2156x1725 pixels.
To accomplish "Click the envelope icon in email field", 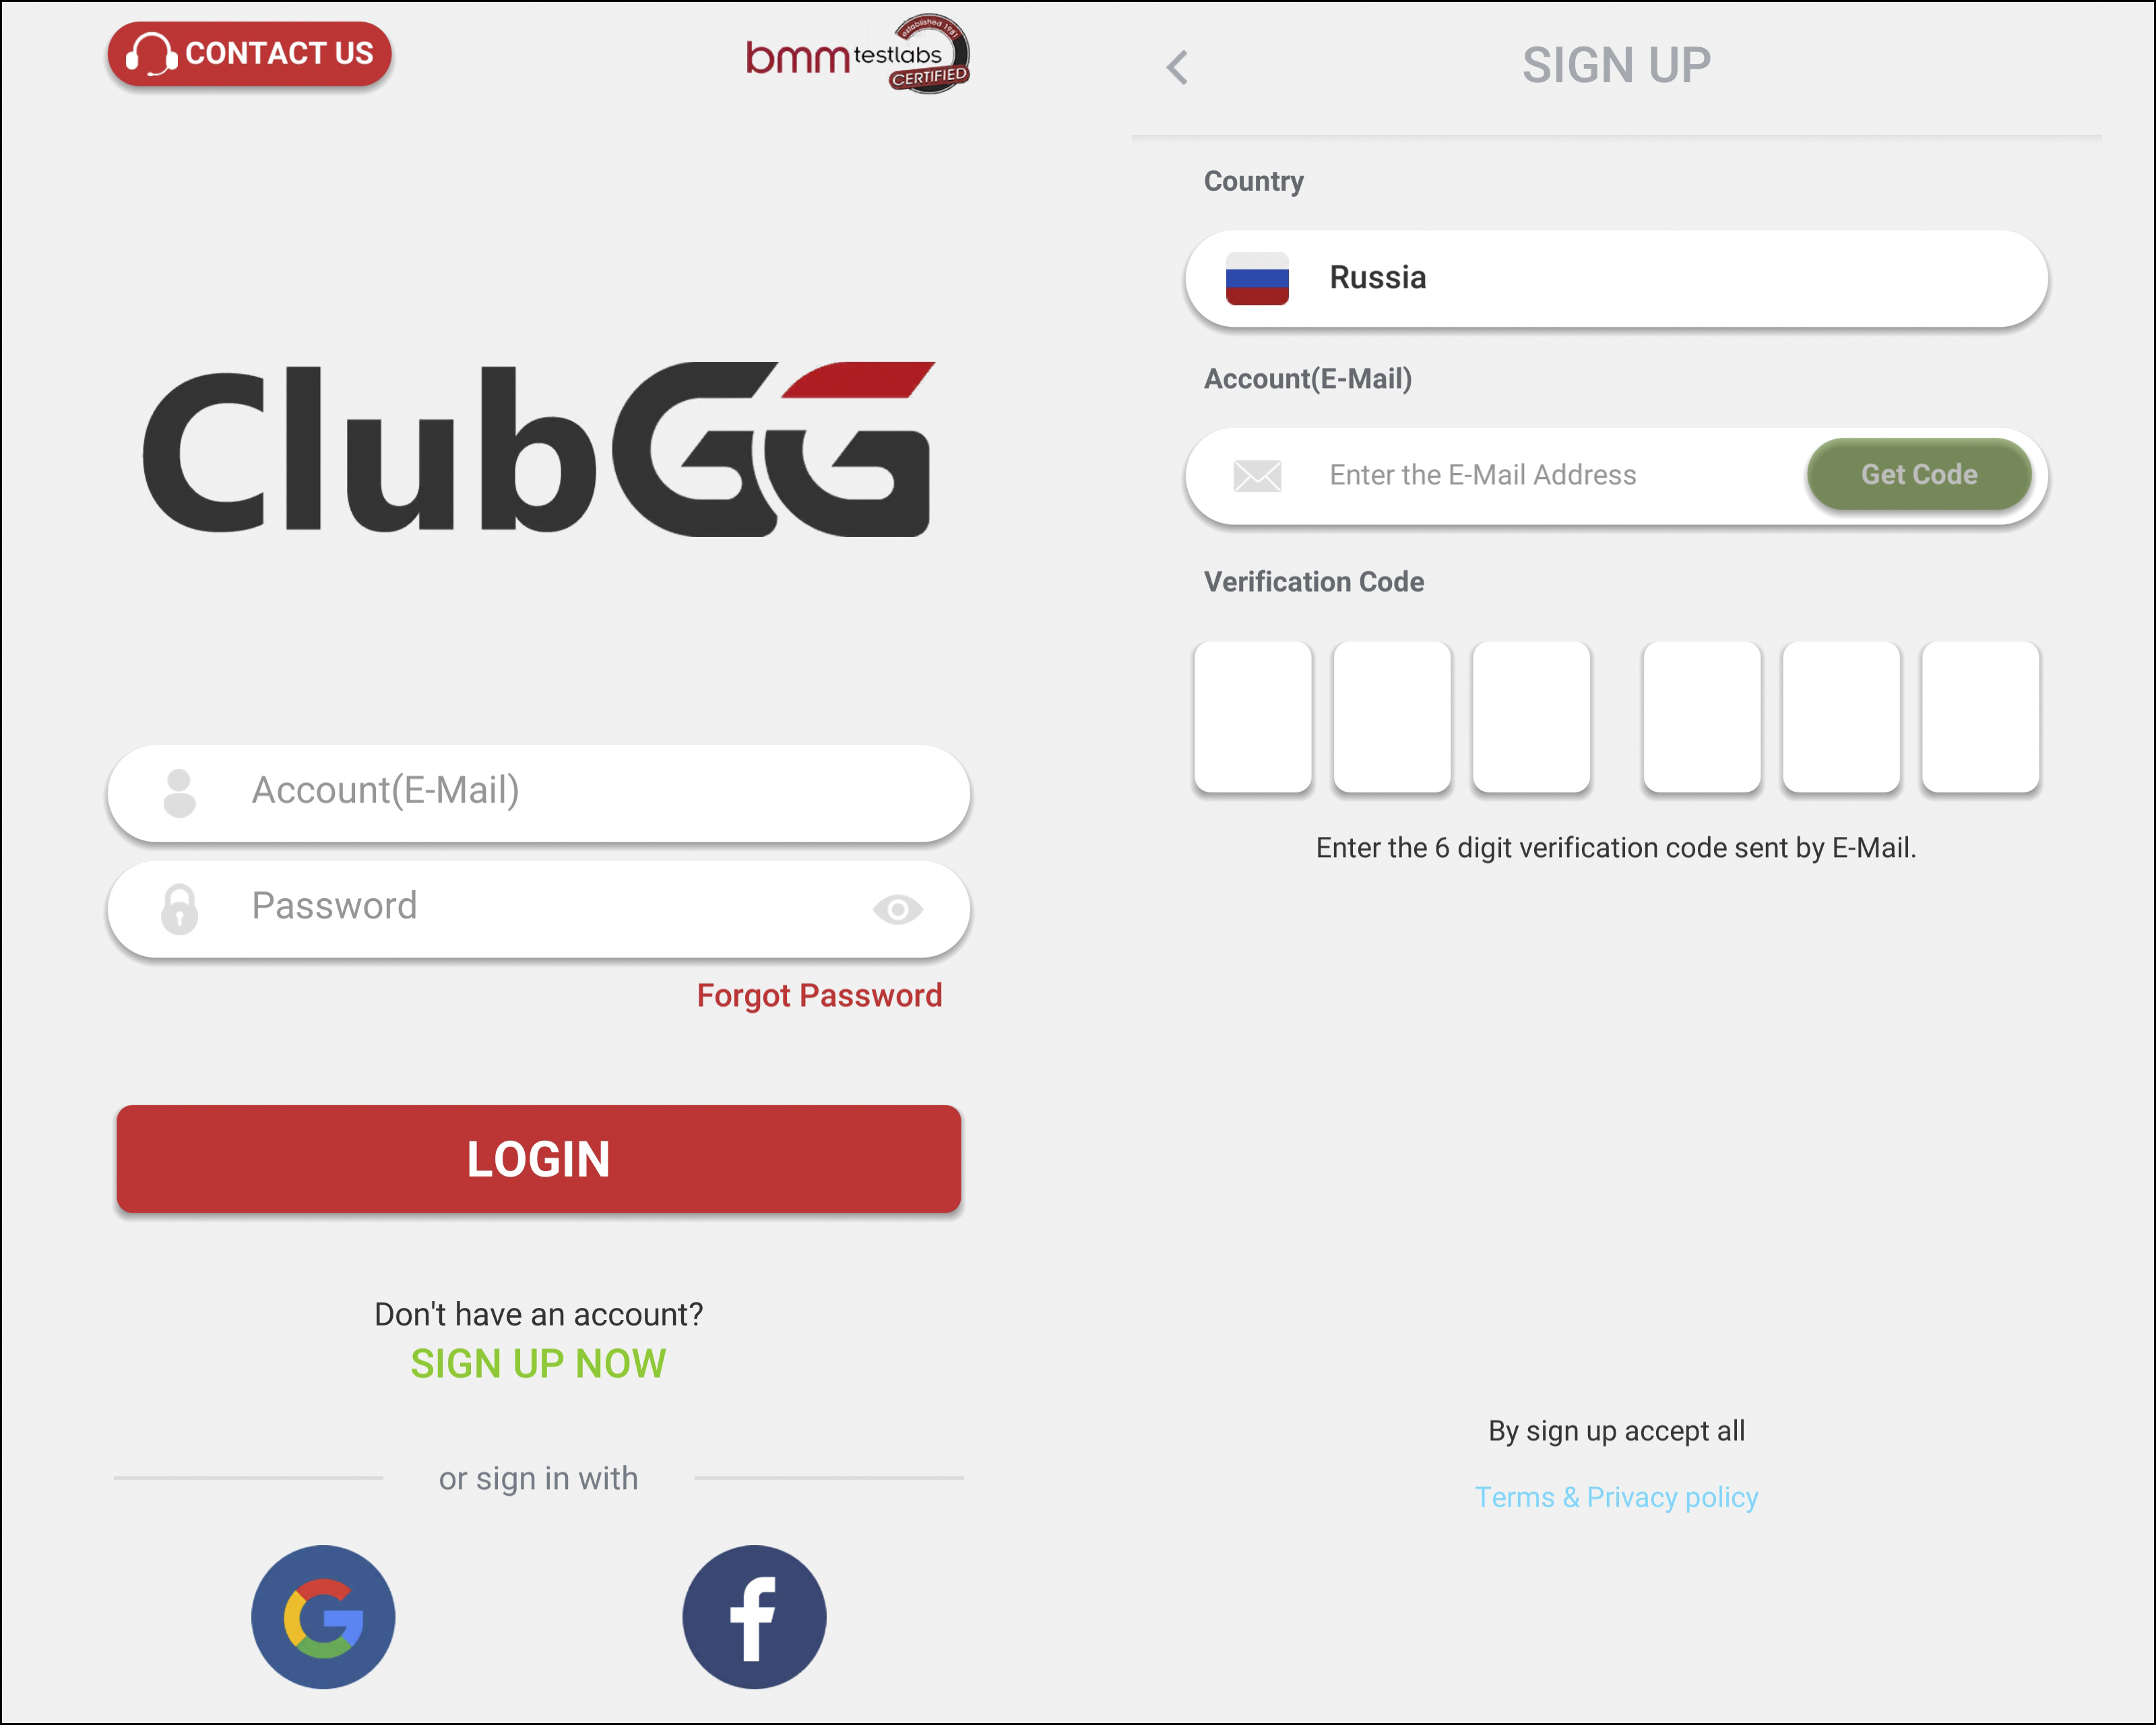I will pyautogui.click(x=1257, y=476).
